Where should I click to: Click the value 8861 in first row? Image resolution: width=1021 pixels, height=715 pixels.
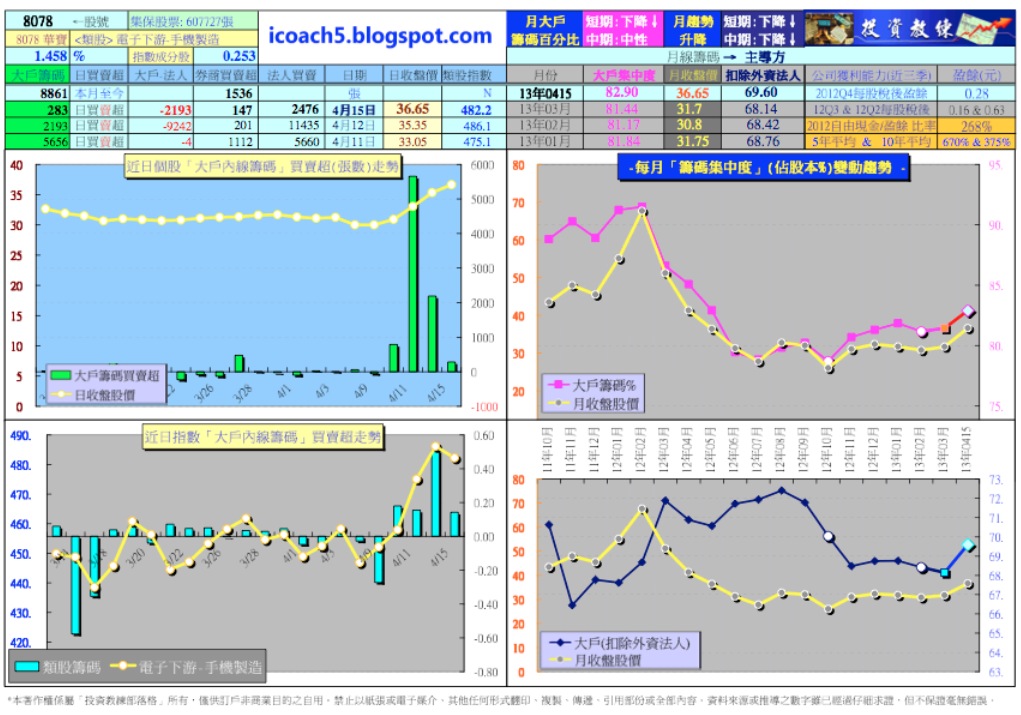click(53, 93)
